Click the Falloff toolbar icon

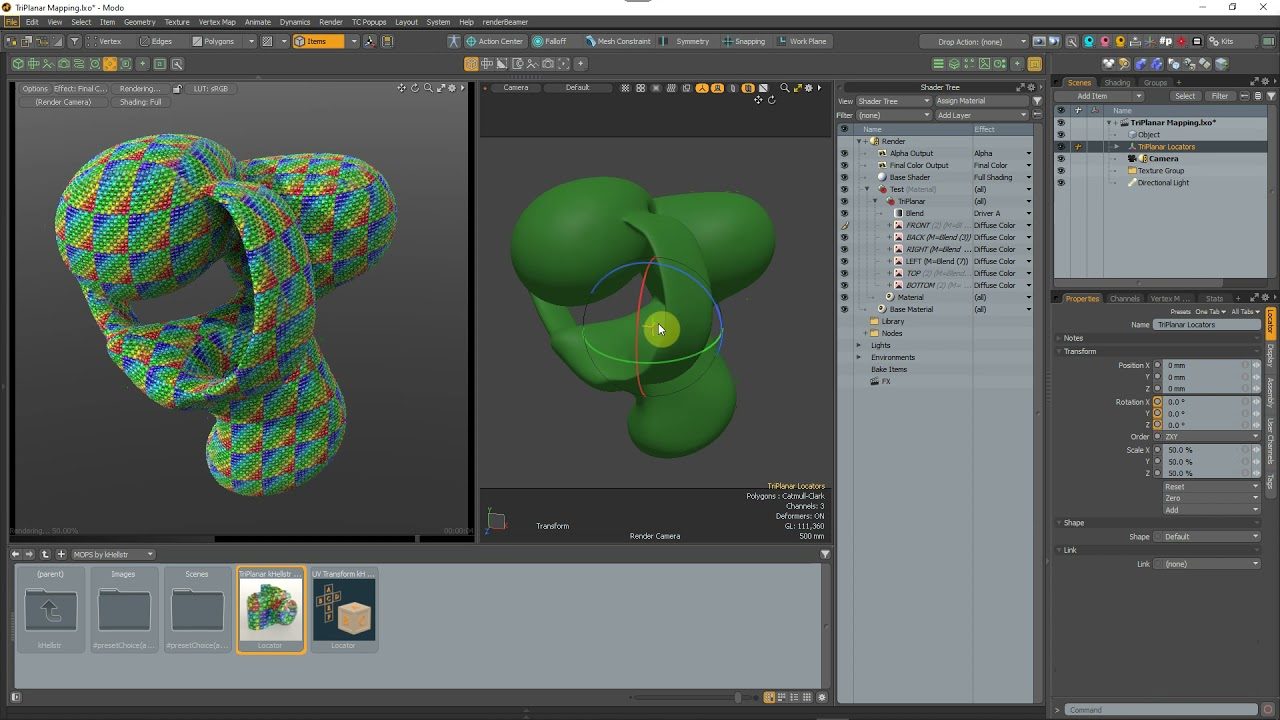pyautogui.click(x=549, y=41)
